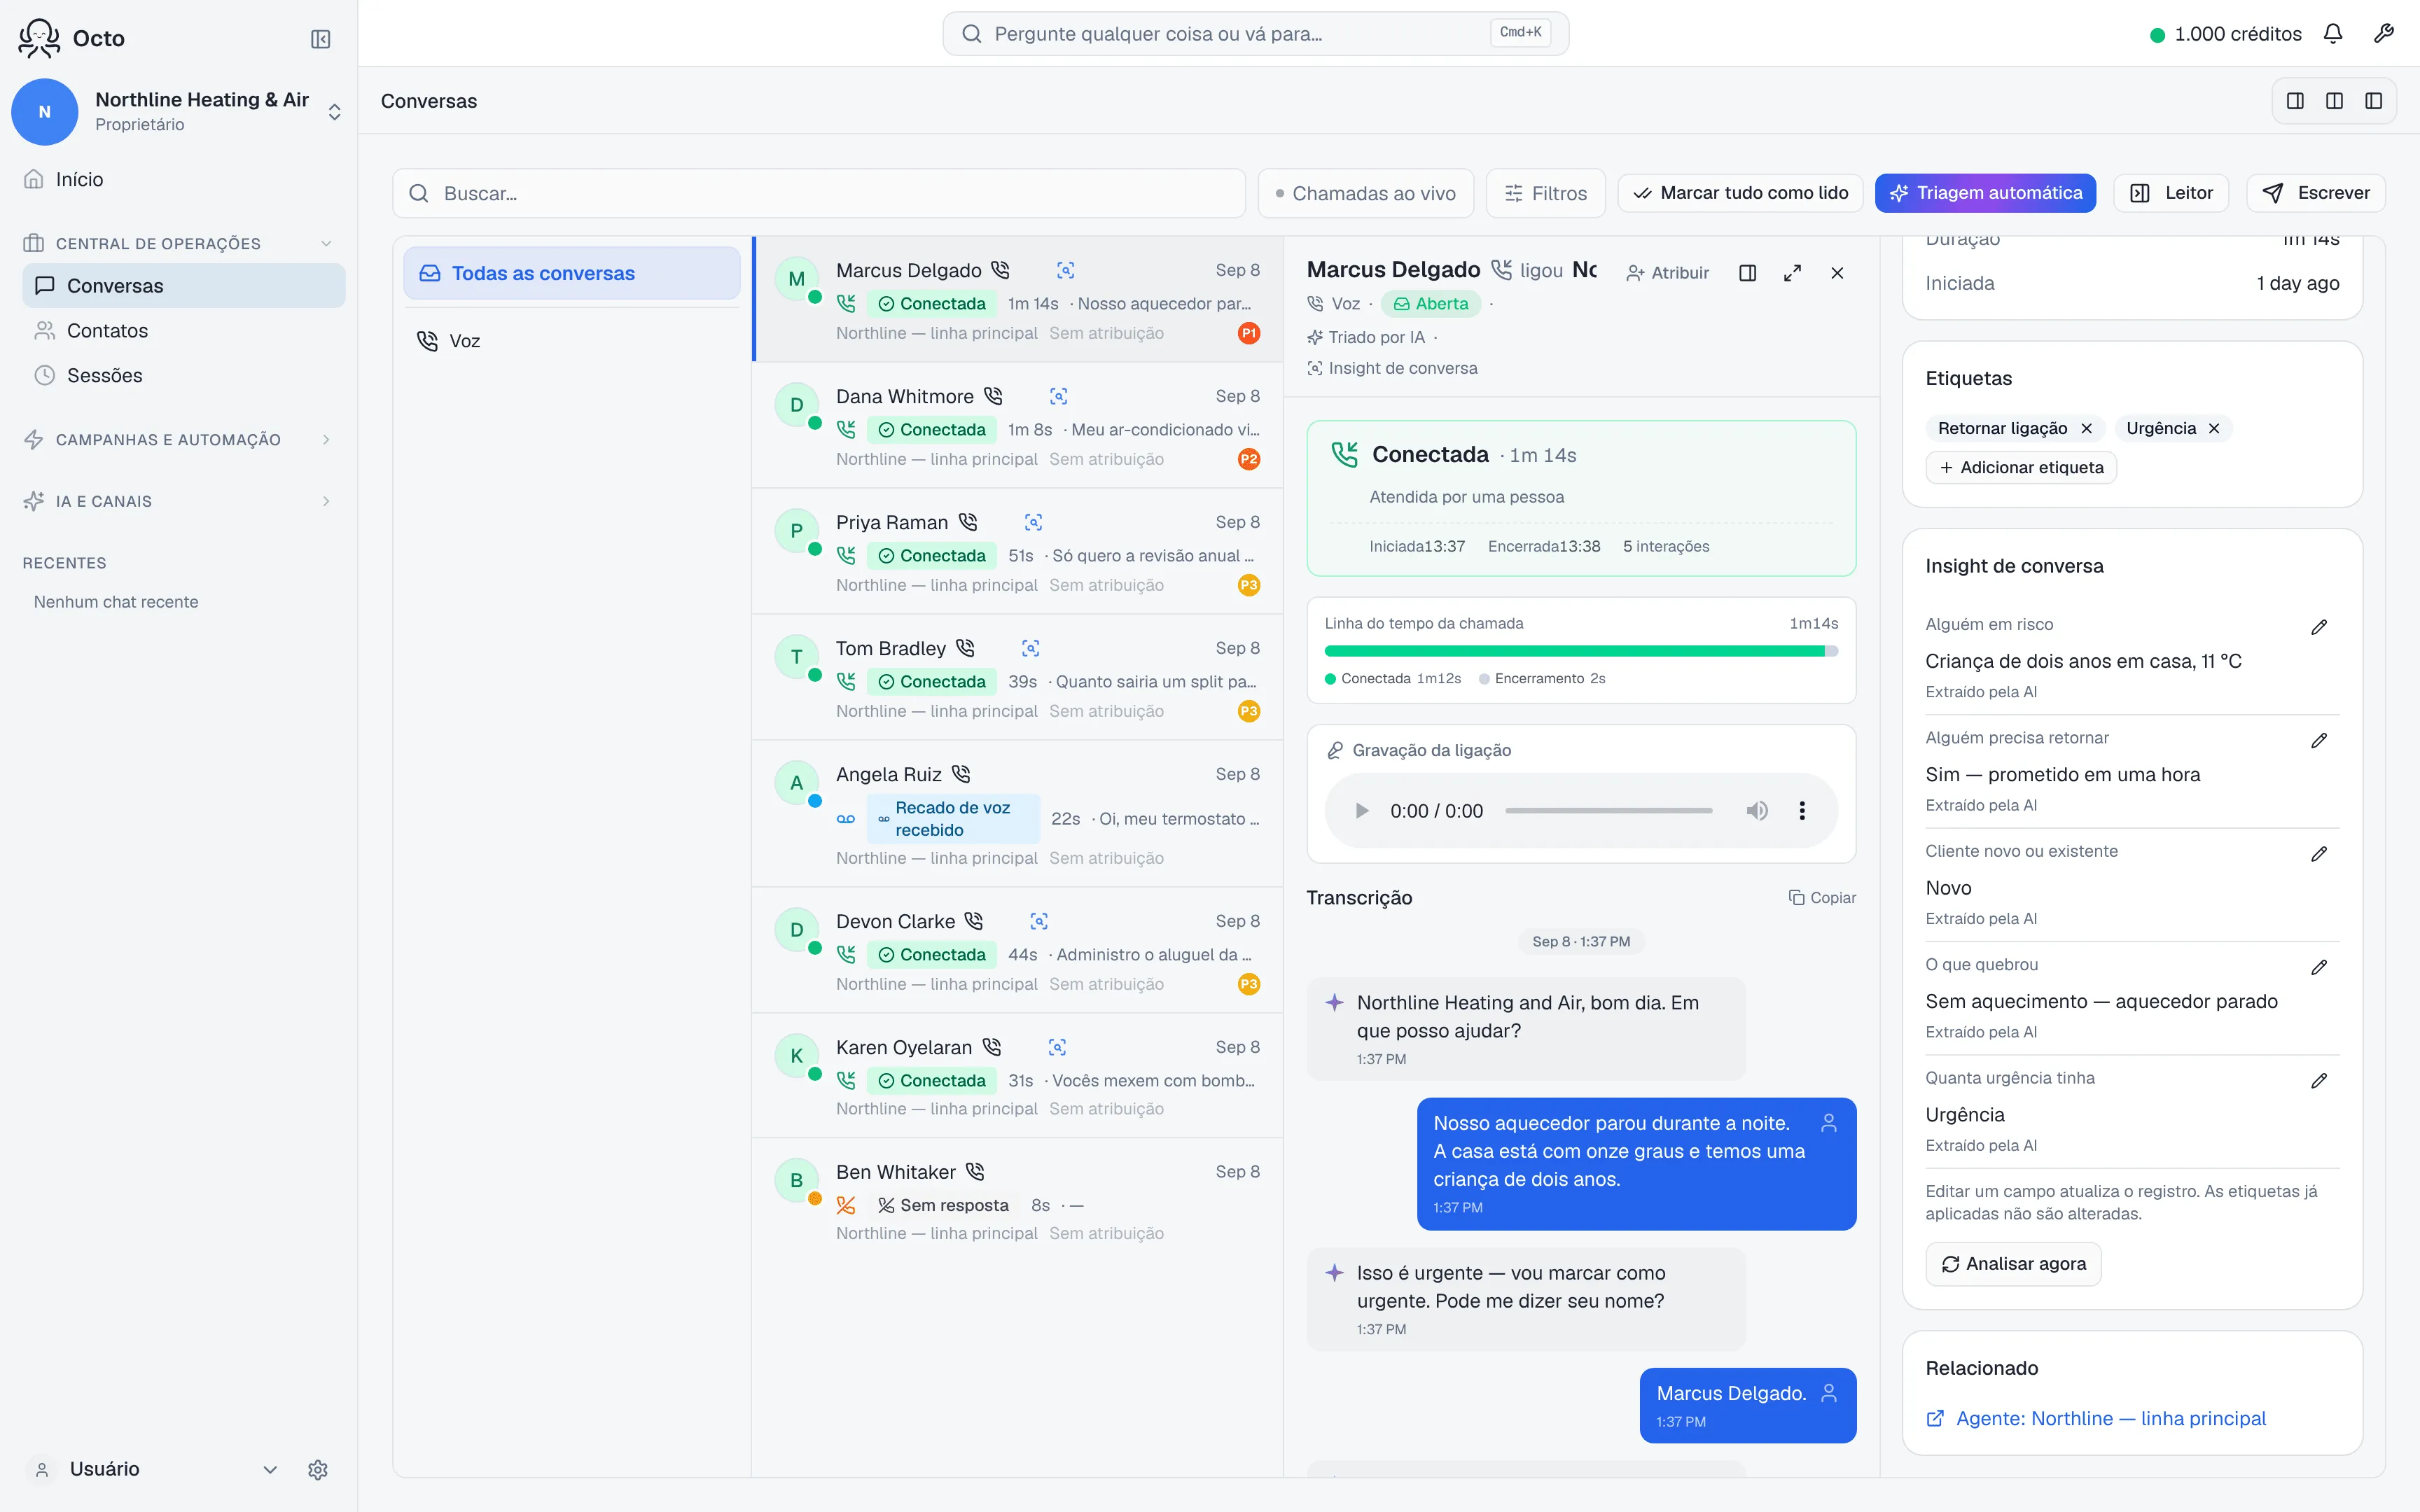Click insight icon on Karen Oyelaran row
This screenshot has height=1512, width=2420.
coord(1057,1047)
